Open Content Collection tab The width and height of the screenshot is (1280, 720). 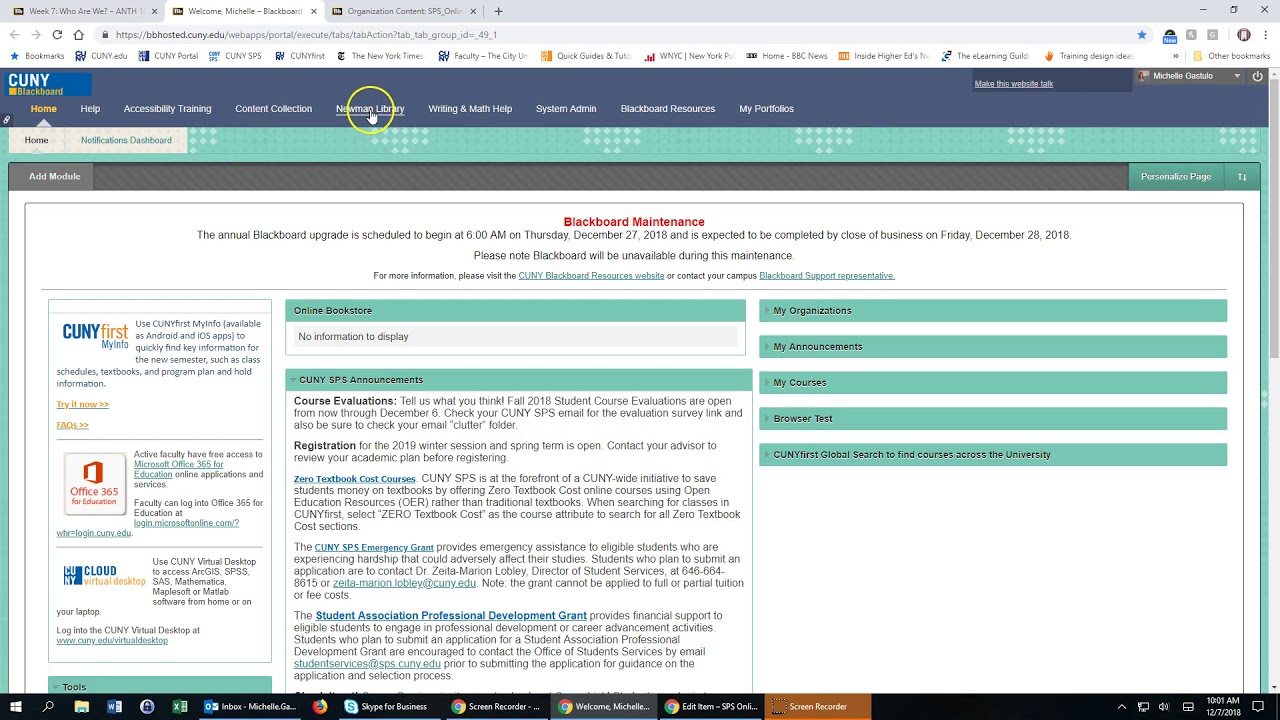(273, 109)
